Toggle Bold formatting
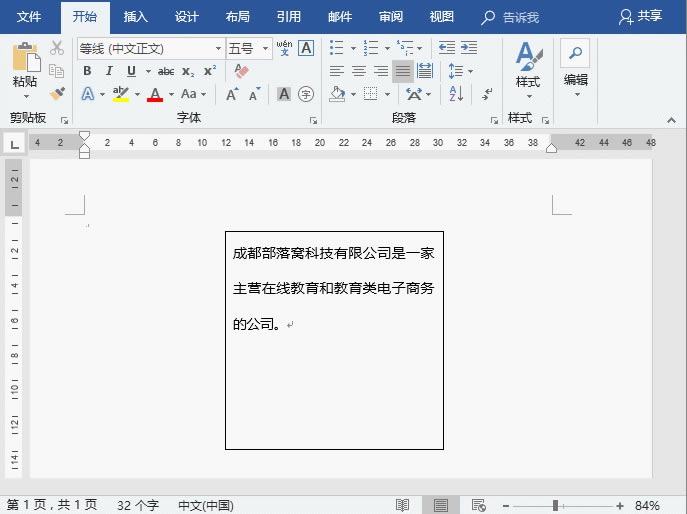 (87, 71)
